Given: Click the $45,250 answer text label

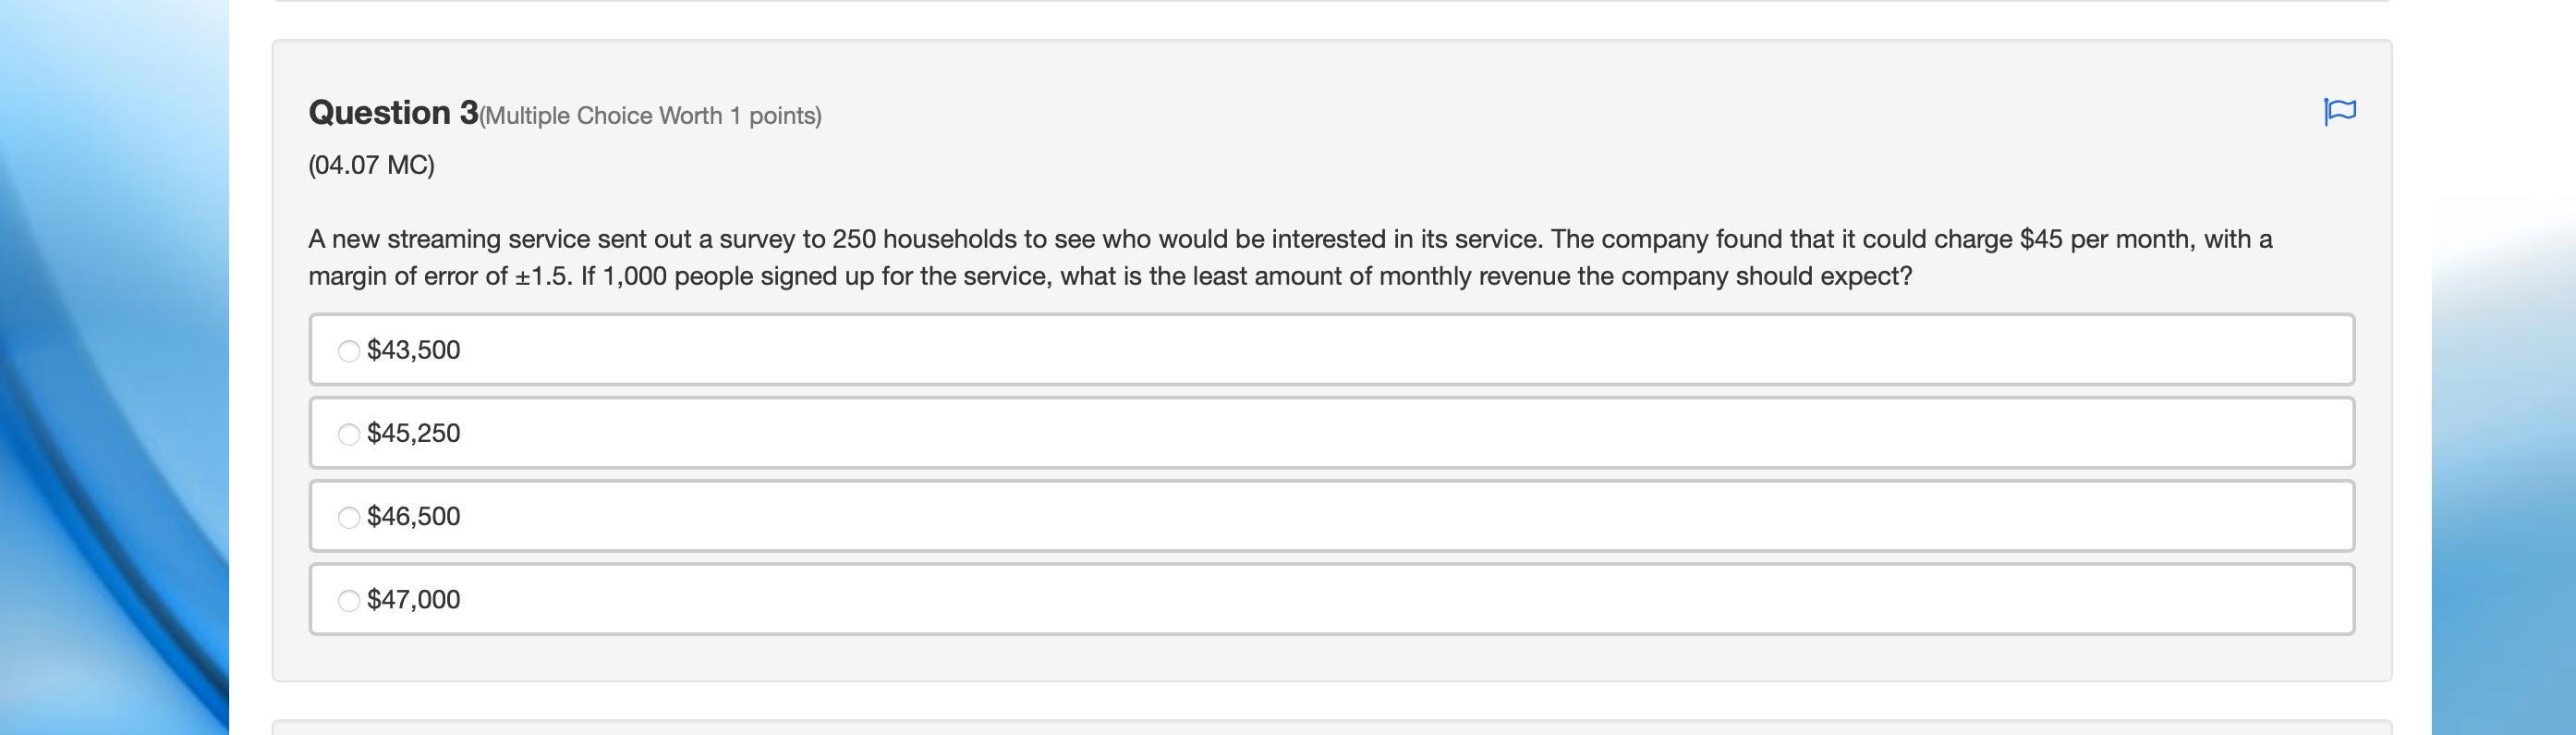Looking at the screenshot, I should click(414, 433).
